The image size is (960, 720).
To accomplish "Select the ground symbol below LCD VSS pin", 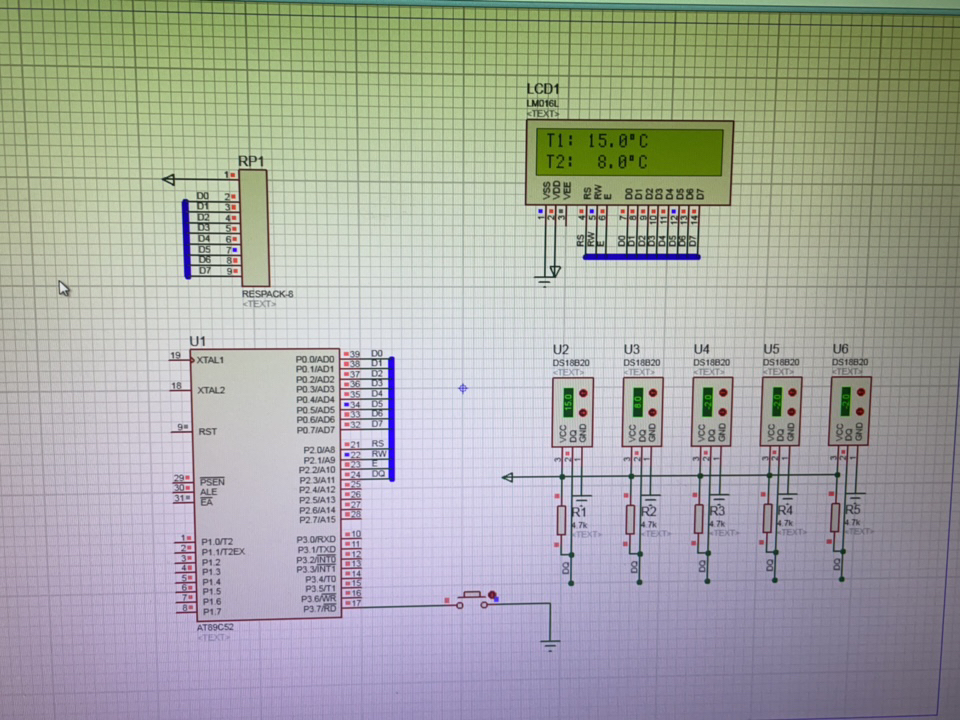I will pos(544,282).
